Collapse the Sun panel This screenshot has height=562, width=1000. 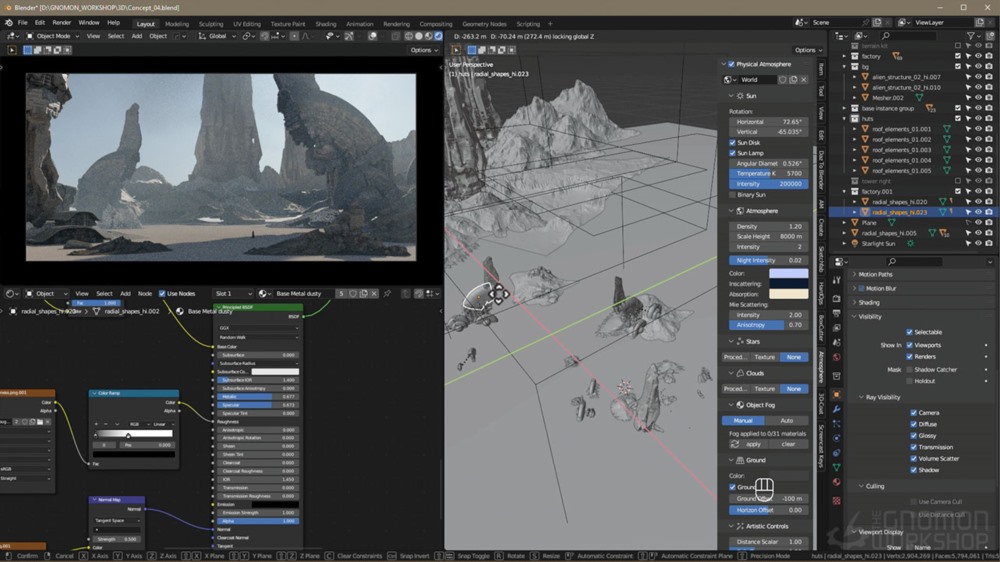(731, 96)
